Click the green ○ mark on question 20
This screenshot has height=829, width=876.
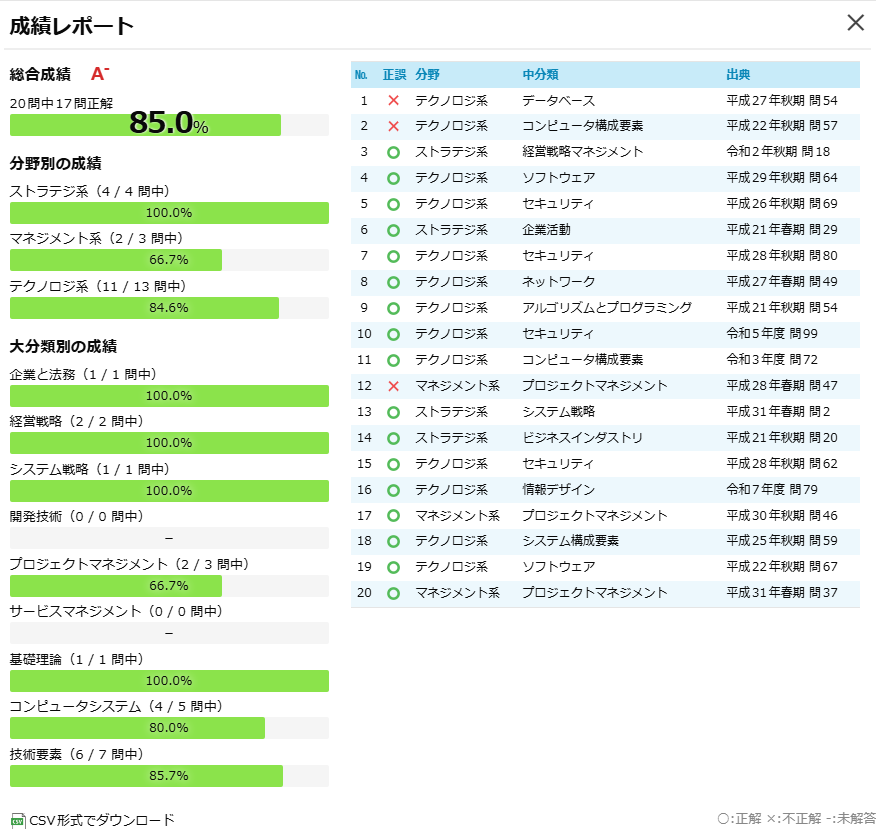395,593
